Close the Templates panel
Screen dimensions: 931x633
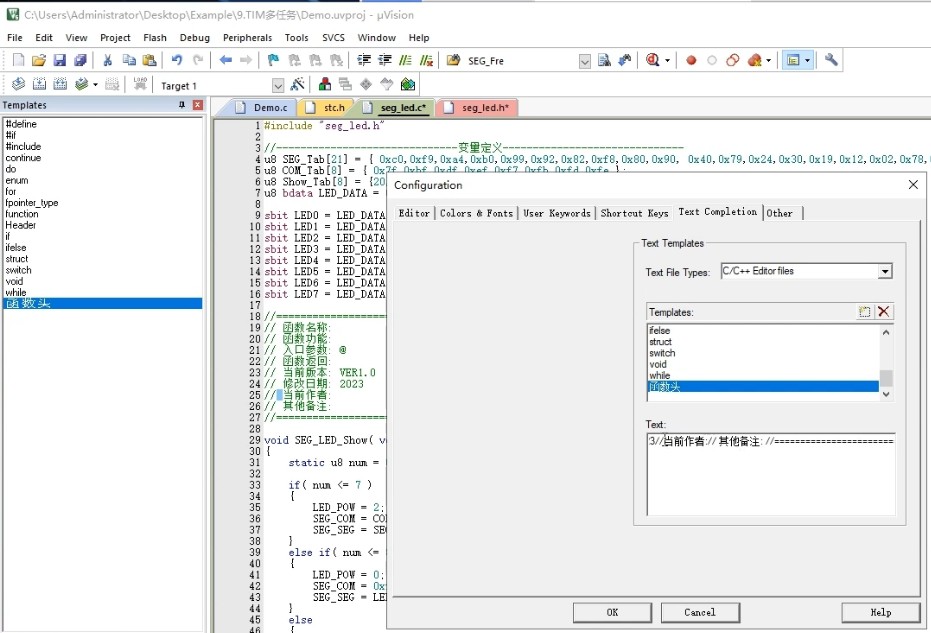click(198, 105)
